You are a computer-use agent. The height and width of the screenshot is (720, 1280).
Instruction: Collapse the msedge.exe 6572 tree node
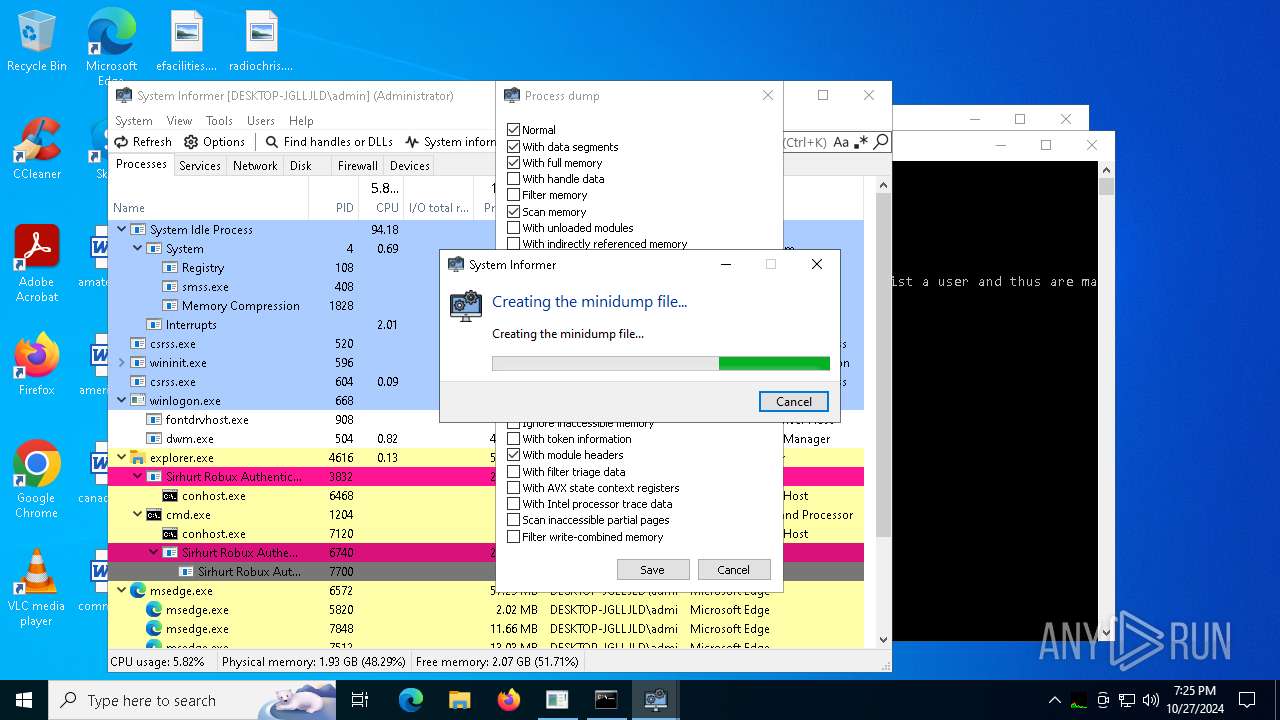[x=122, y=591]
